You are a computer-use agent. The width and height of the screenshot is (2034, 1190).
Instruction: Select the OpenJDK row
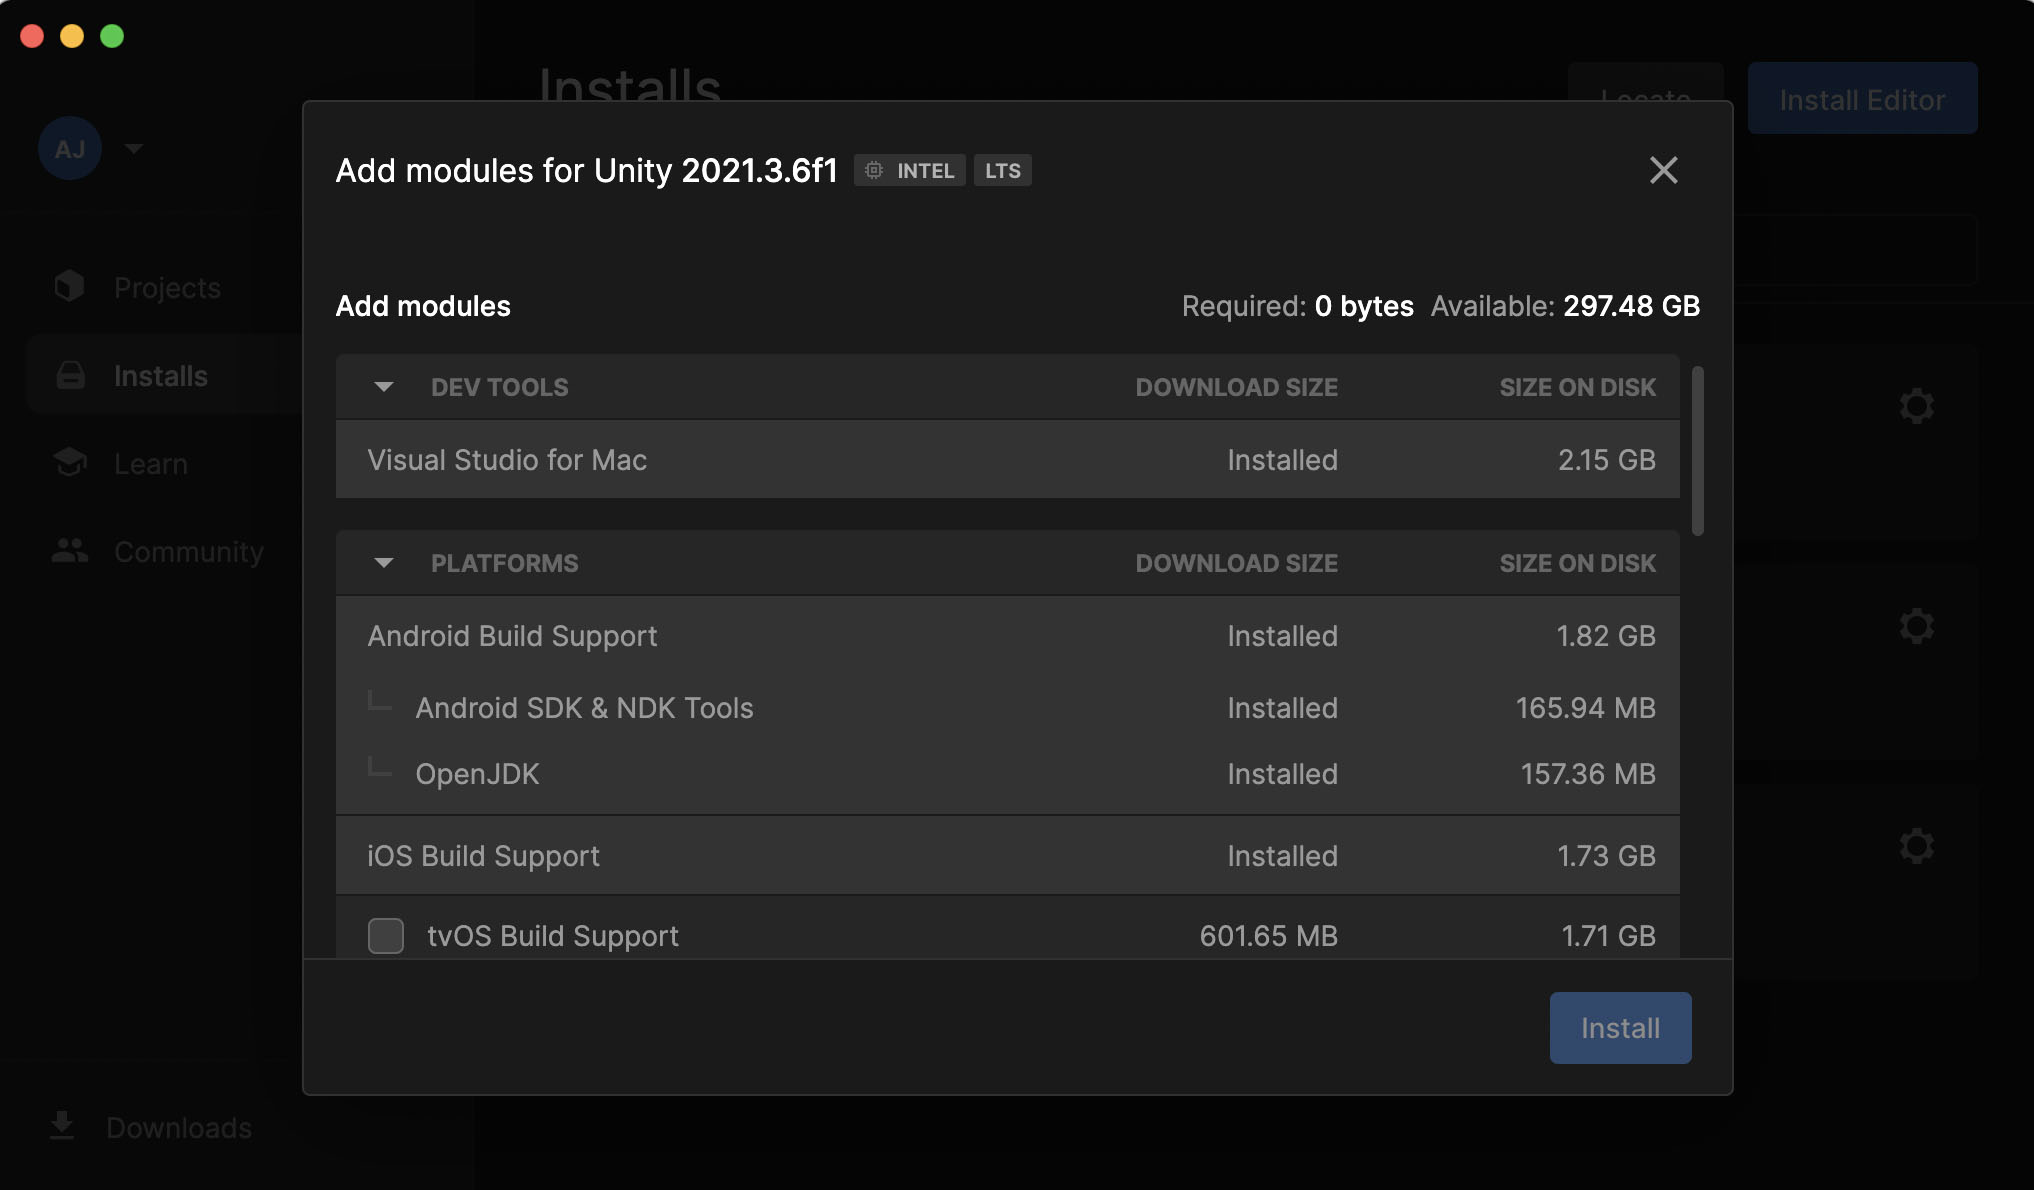[x=1008, y=774]
